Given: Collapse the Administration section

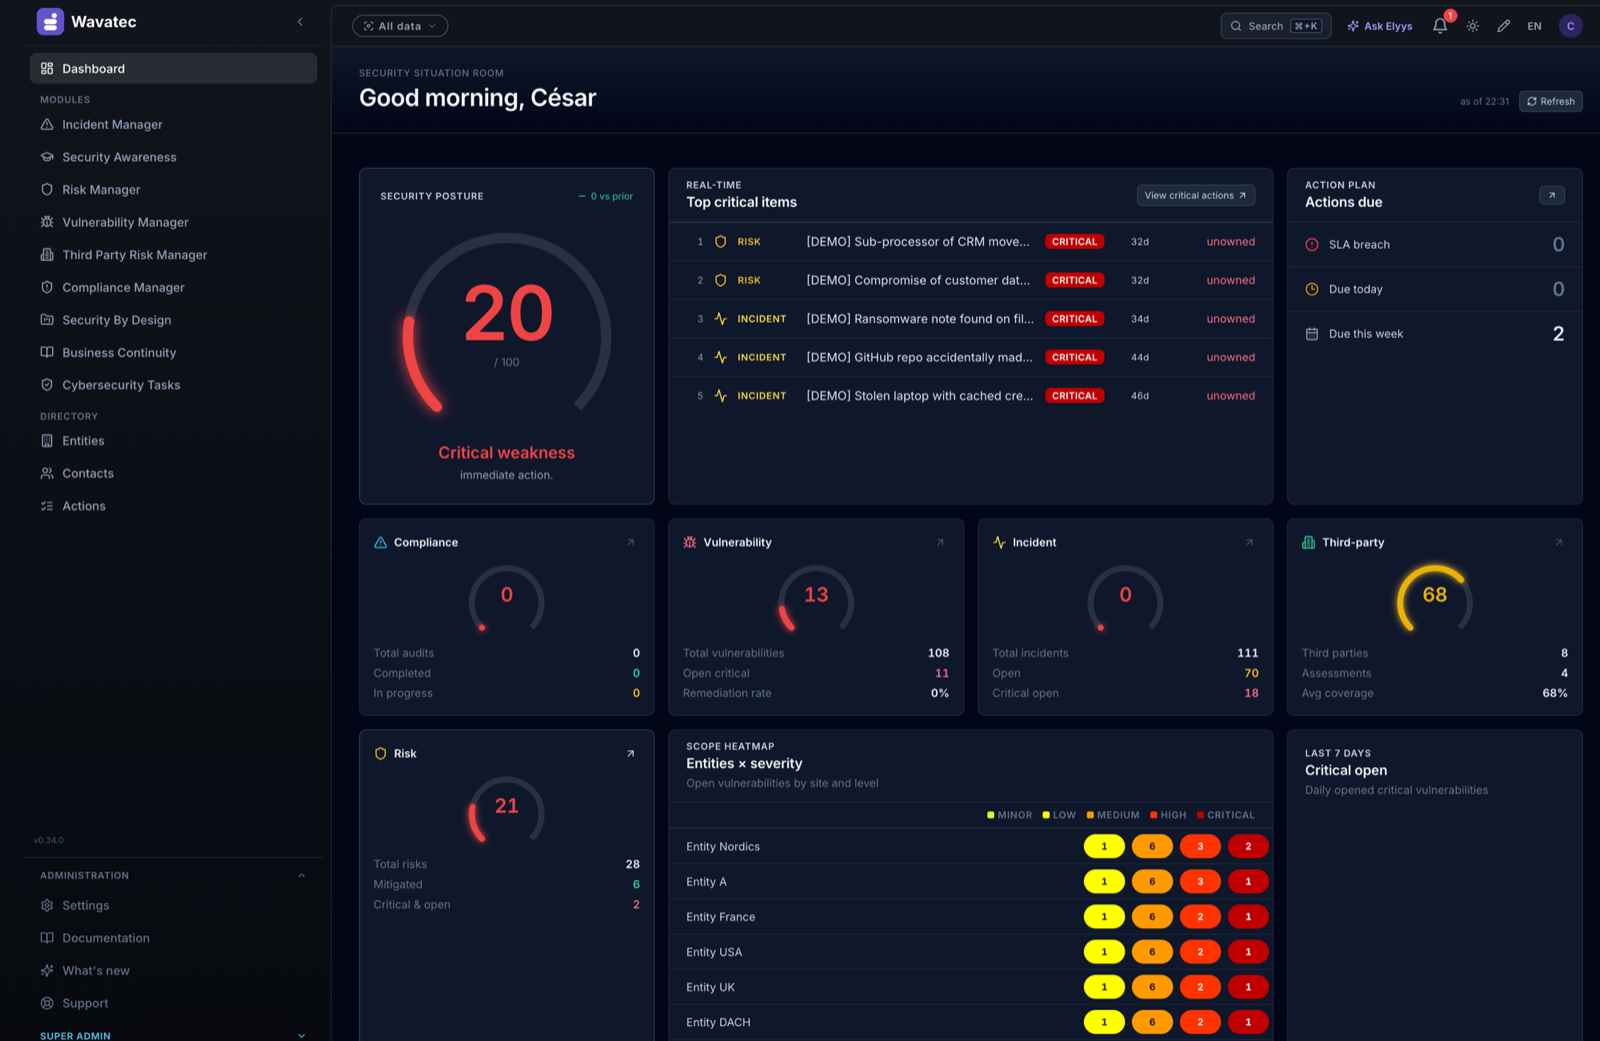Looking at the screenshot, I should pos(302,875).
